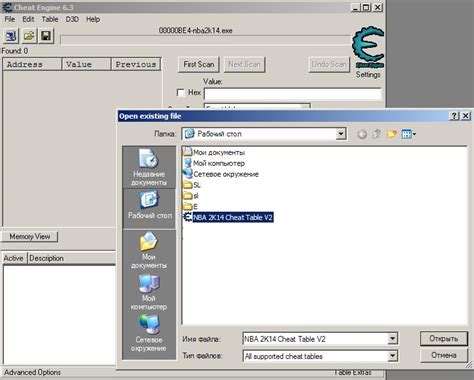Image resolution: width=474 pixels, height=380 pixels.
Task: Click the Next Scan button
Action: point(244,64)
